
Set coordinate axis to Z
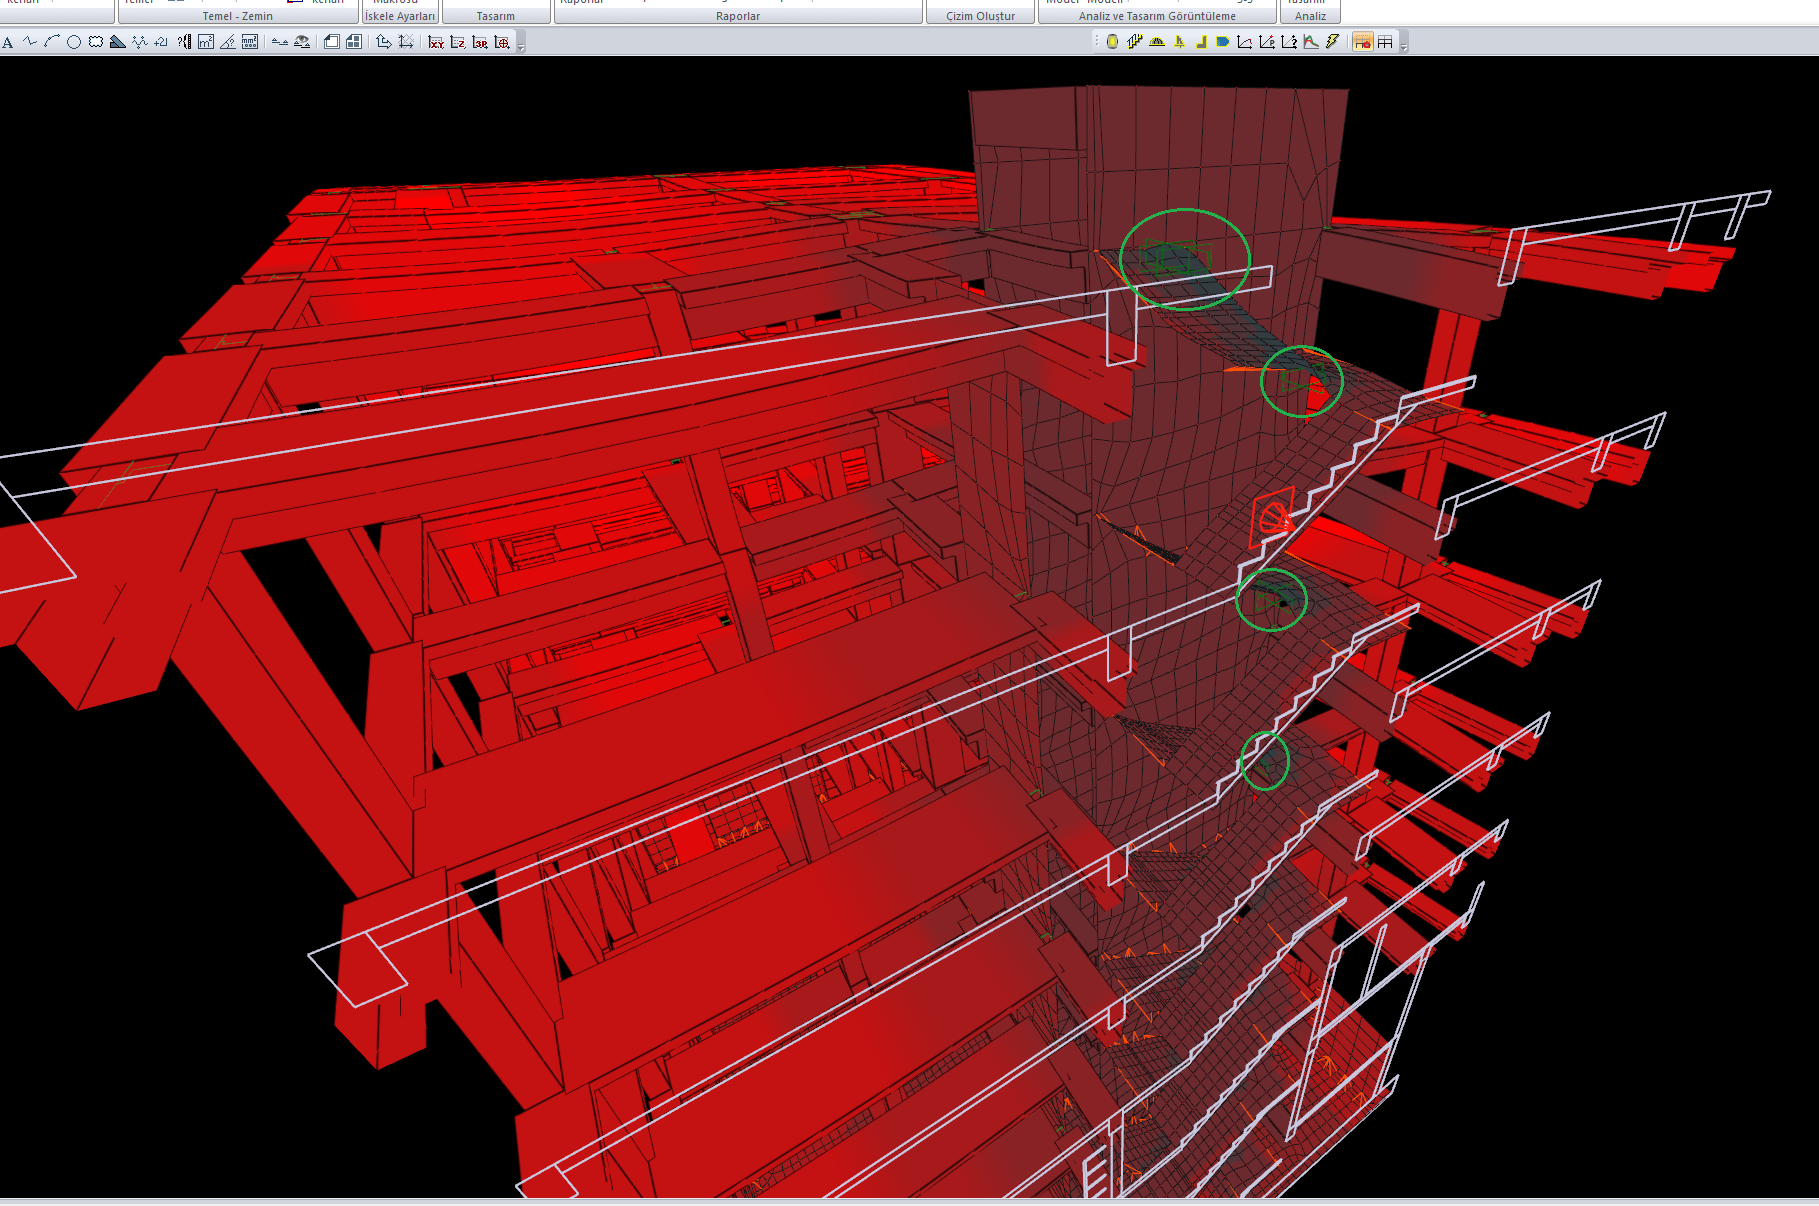click(x=458, y=42)
